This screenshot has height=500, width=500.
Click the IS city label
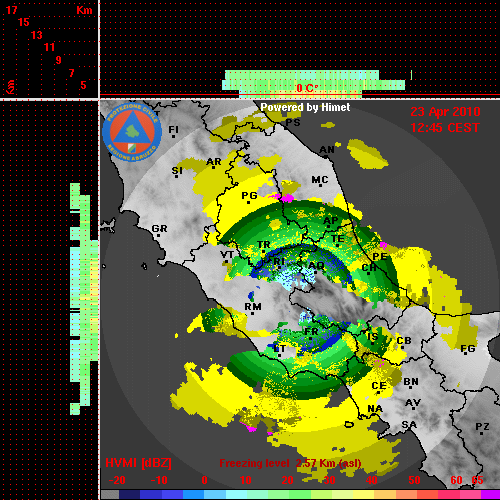(x=373, y=337)
